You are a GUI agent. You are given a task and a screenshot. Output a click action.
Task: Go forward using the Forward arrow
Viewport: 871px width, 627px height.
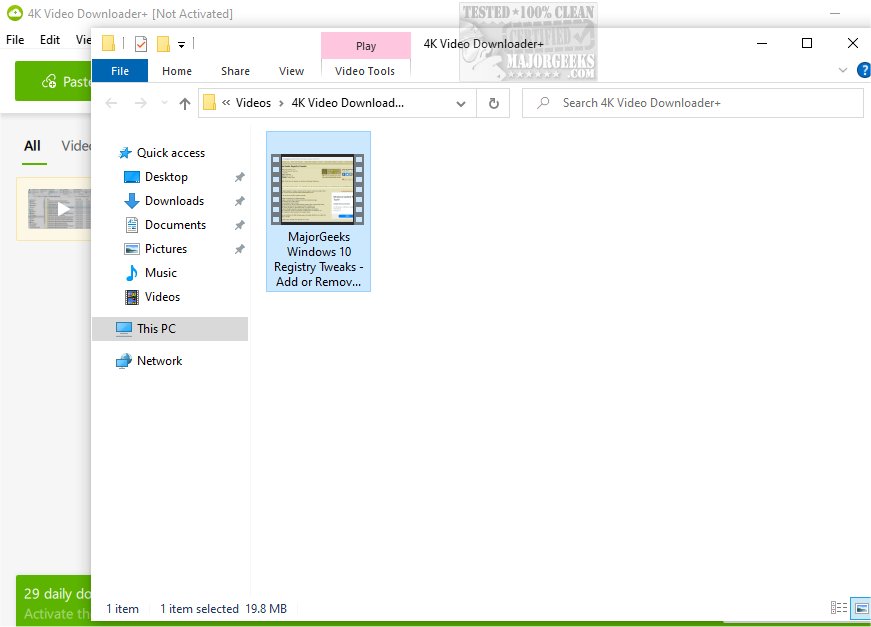click(x=141, y=103)
